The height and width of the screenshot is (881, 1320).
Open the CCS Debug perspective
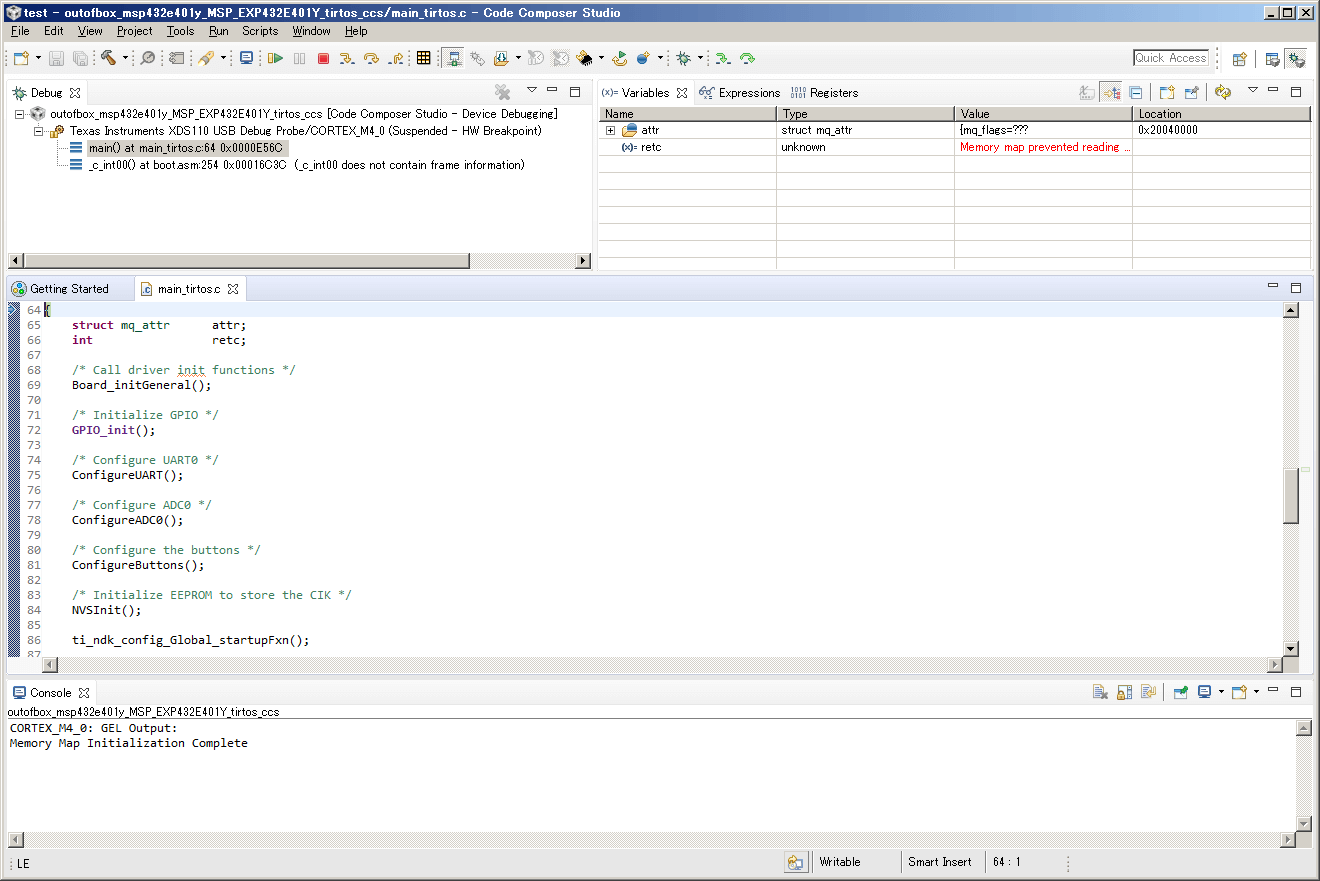tap(1296, 59)
